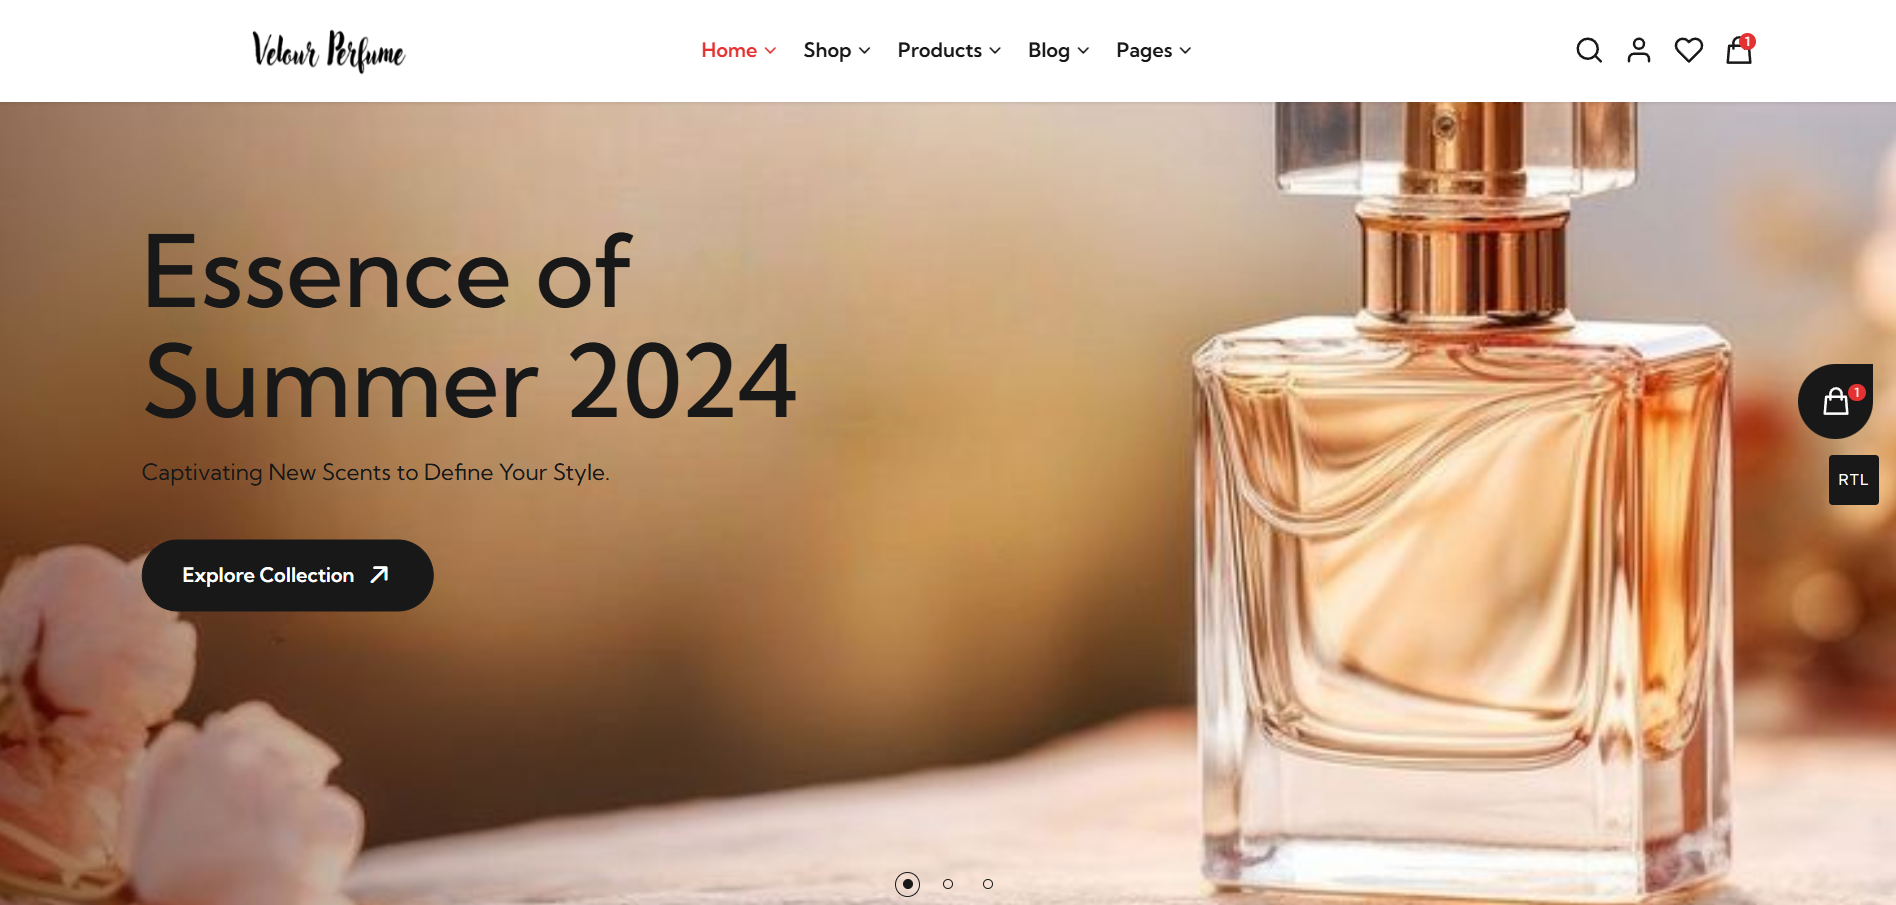Open header shopping bag cart icon

point(1739,50)
